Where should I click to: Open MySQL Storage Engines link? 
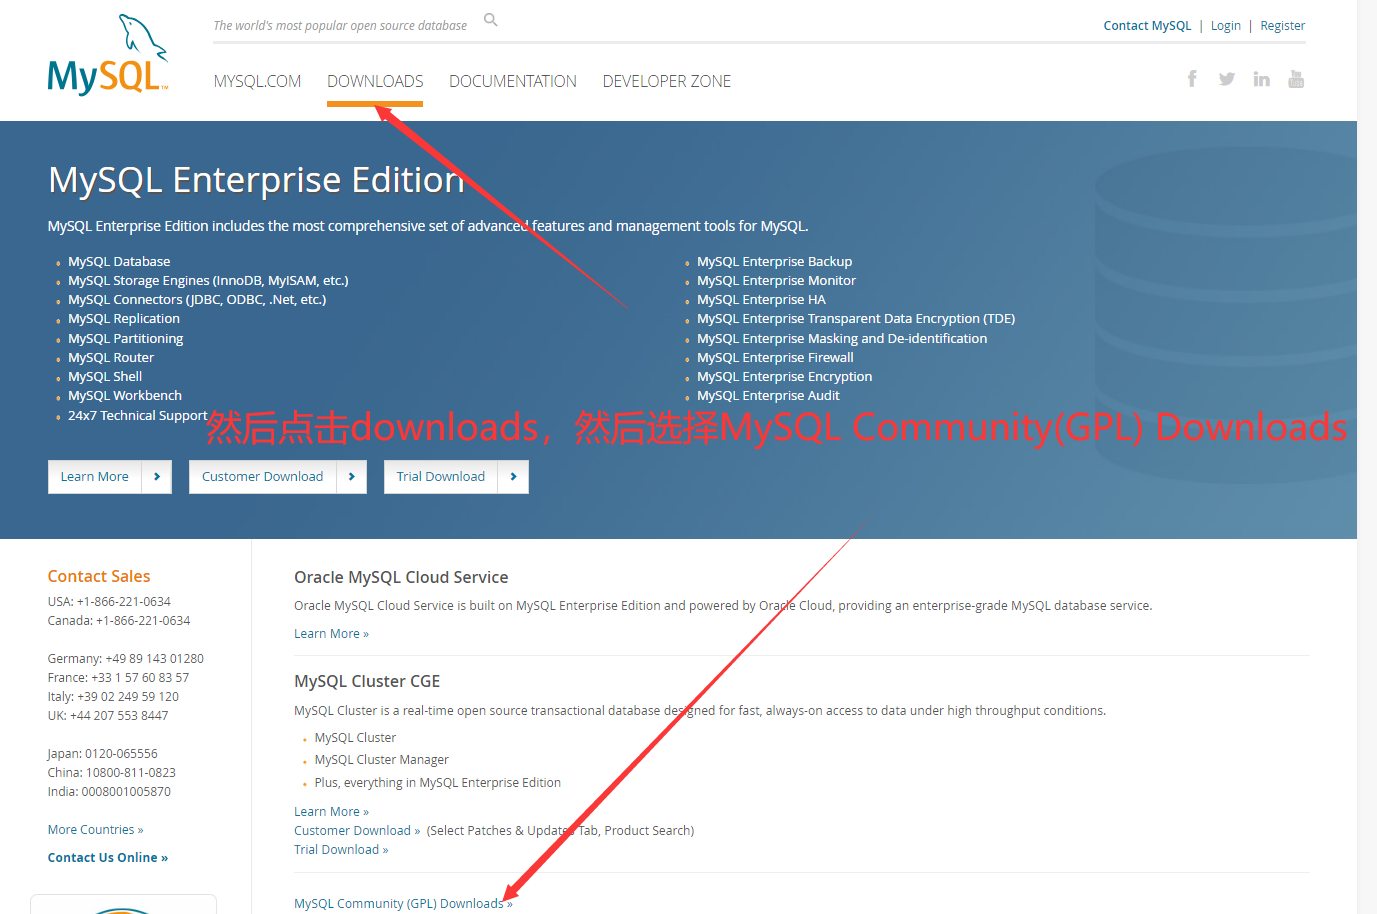[x=208, y=281]
